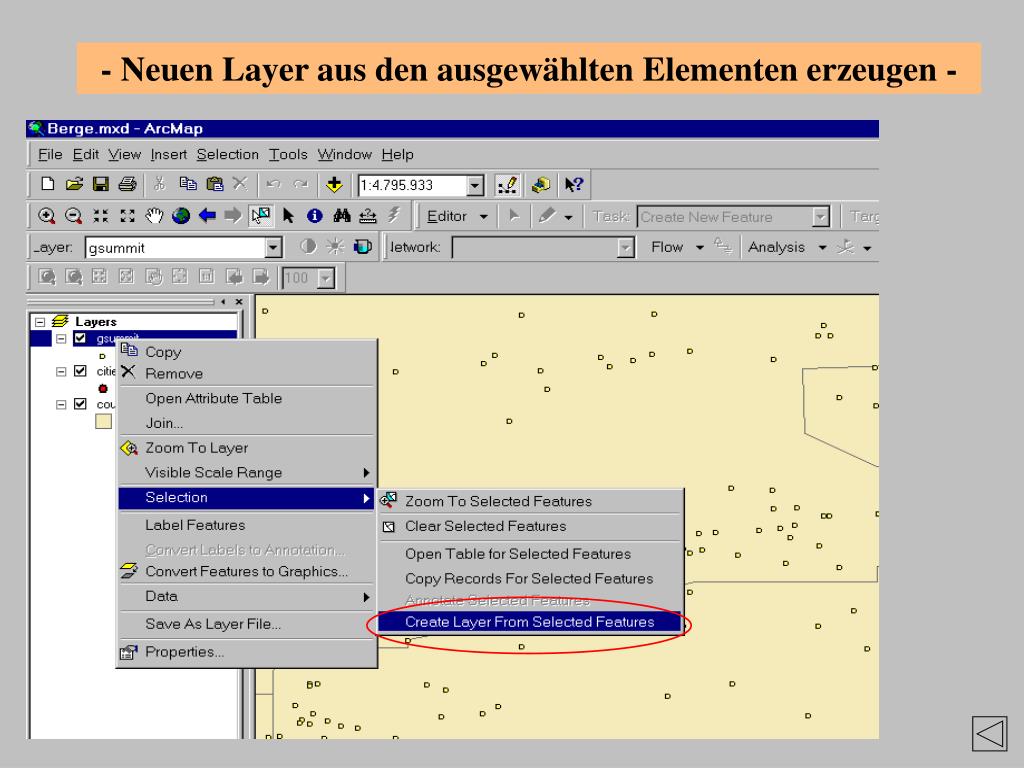Choose Join from context menu
The height and width of the screenshot is (768, 1024).
(x=246, y=423)
